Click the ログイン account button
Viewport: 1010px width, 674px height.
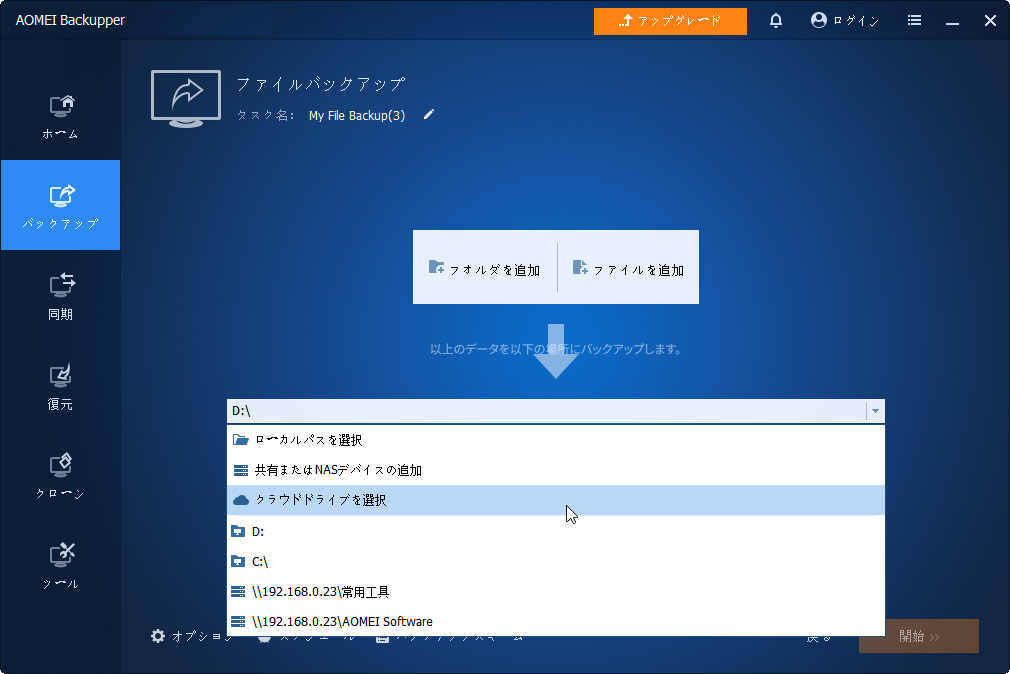click(844, 21)
